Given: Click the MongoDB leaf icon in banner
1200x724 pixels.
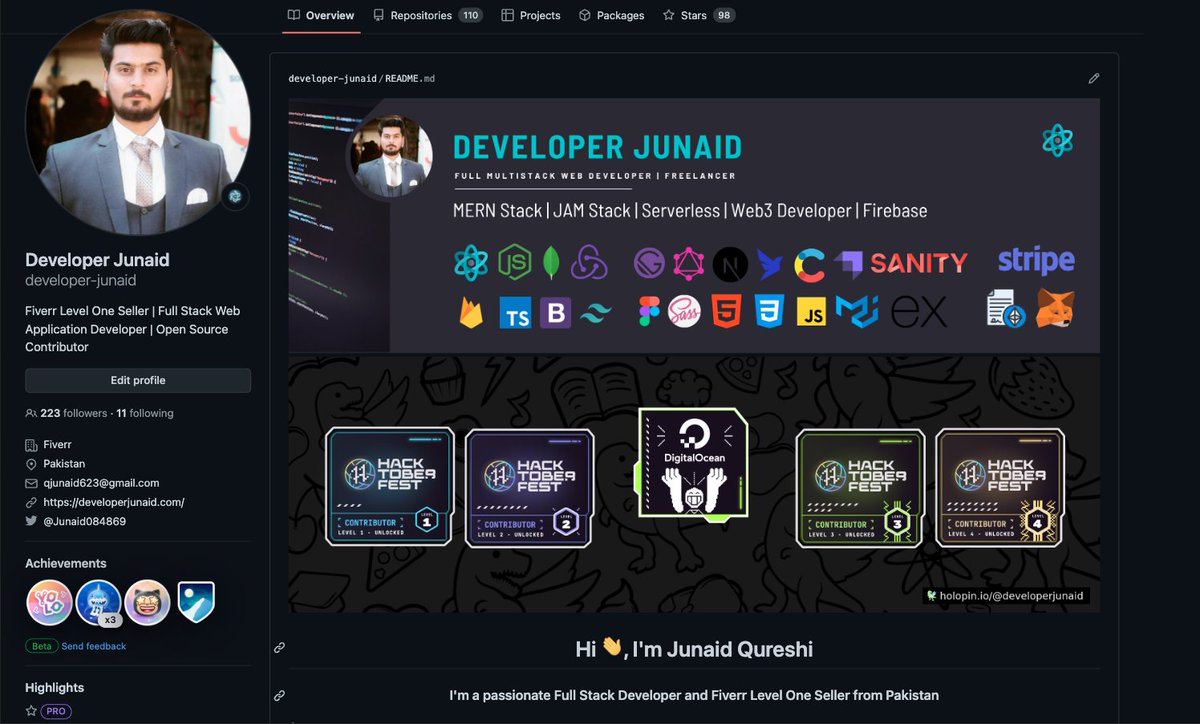Looking at the screenshot, I should point(550,263).
